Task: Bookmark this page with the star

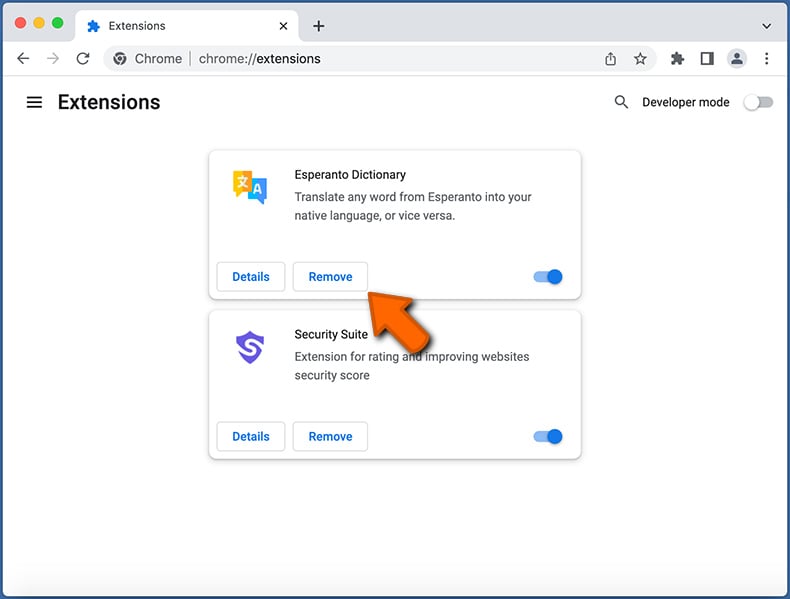Action: [x=640, y=58]
